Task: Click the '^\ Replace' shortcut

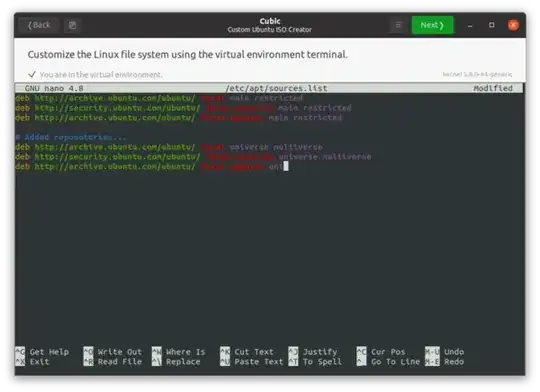Action: click(176, 362)
